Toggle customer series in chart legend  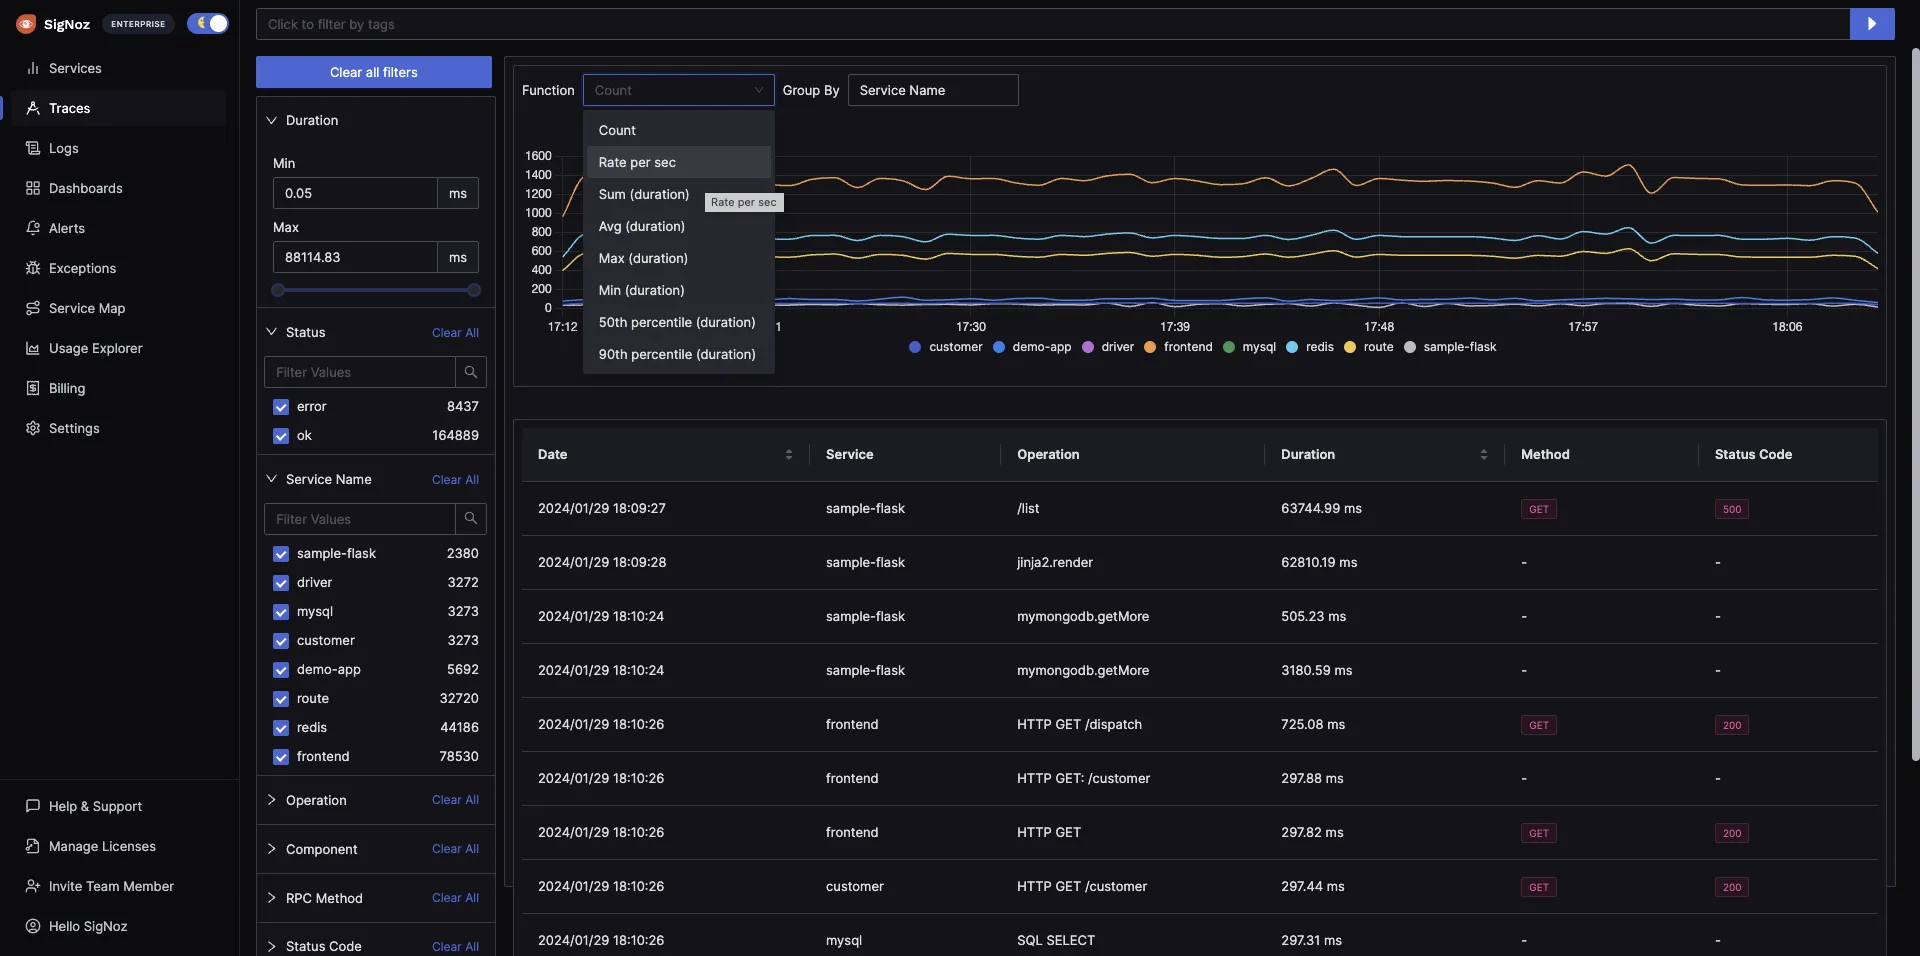click(946, 347)
